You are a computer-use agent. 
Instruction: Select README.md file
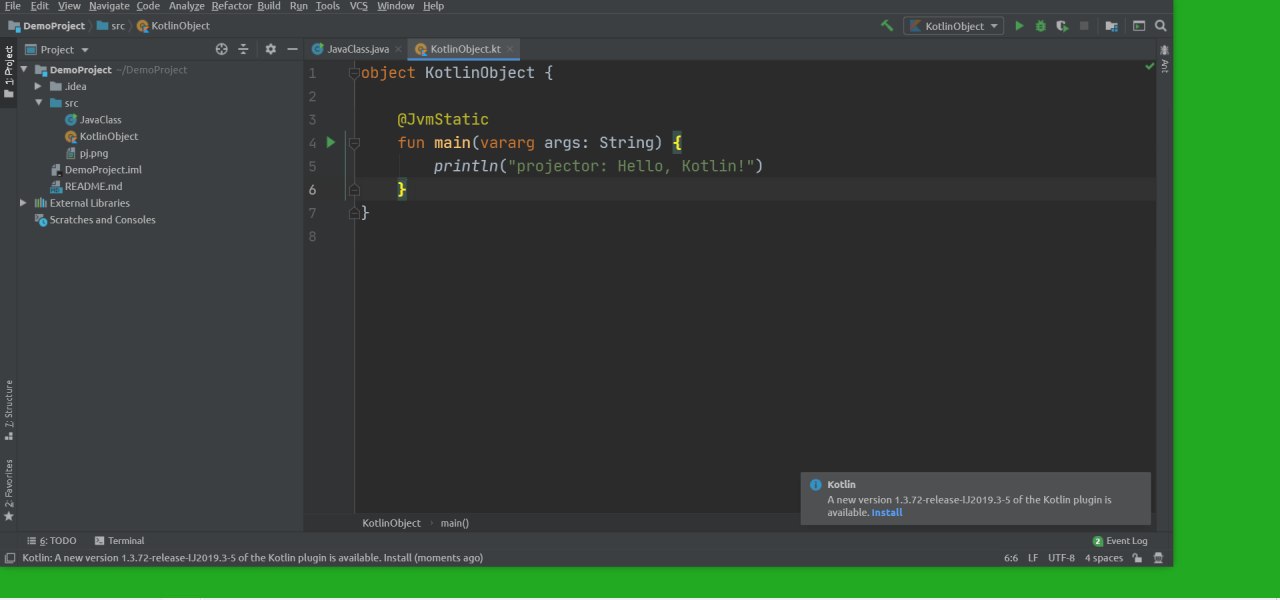tap(86, 186)
